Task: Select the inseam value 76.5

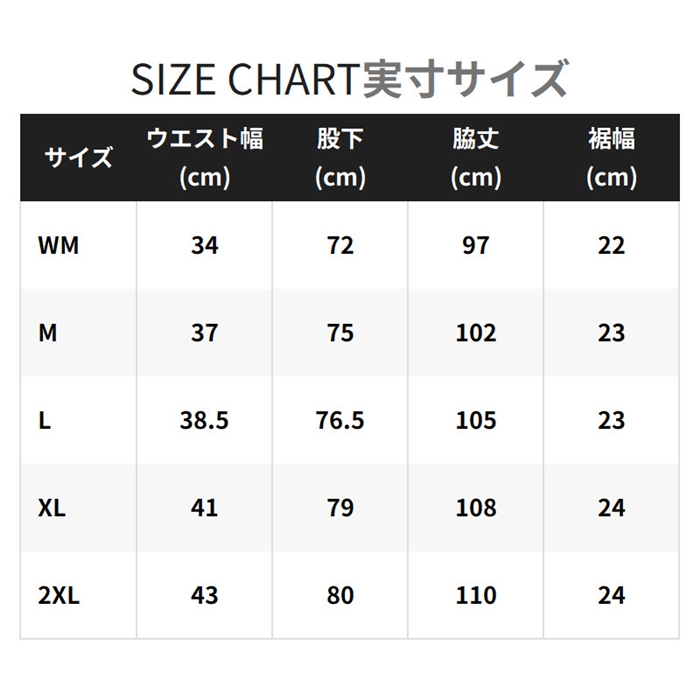Action: tap(340, 420)
